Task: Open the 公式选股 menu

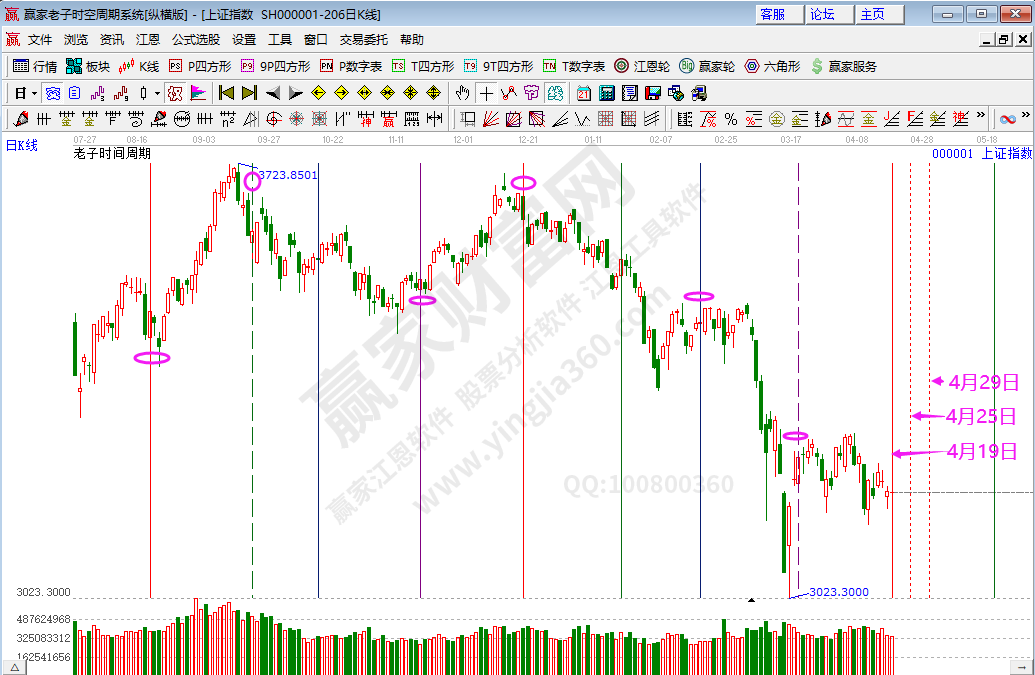Action: coord(195,40)
